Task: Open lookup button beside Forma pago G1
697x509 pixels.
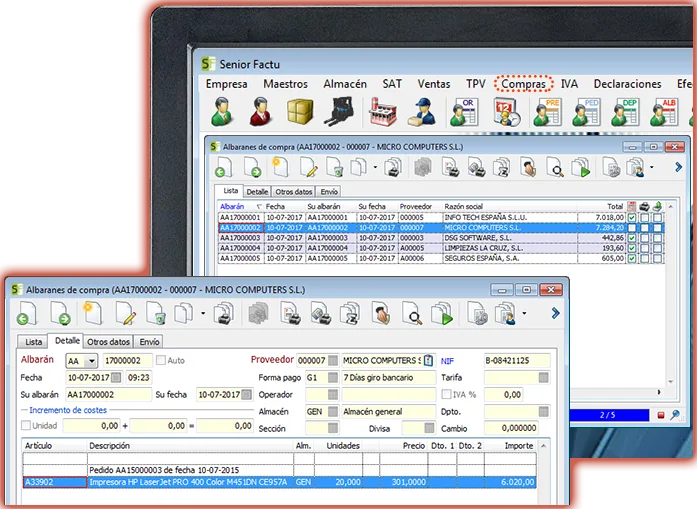Action: 332,377
